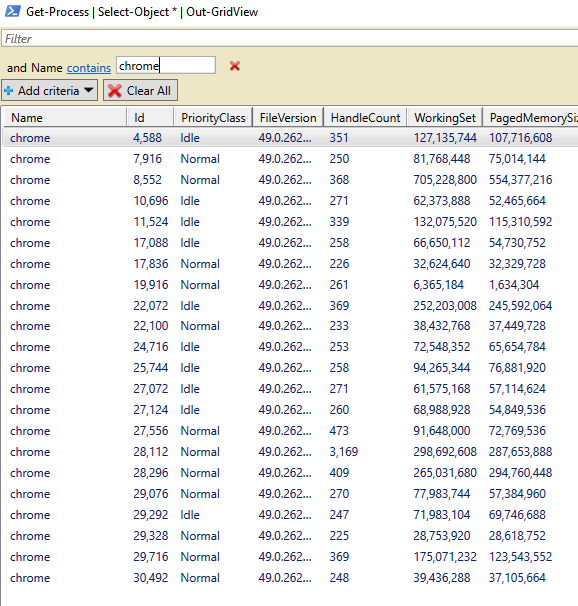Sort by PagedMemorySize column header
The image size is (578, 606).
[x=530, y=117]
